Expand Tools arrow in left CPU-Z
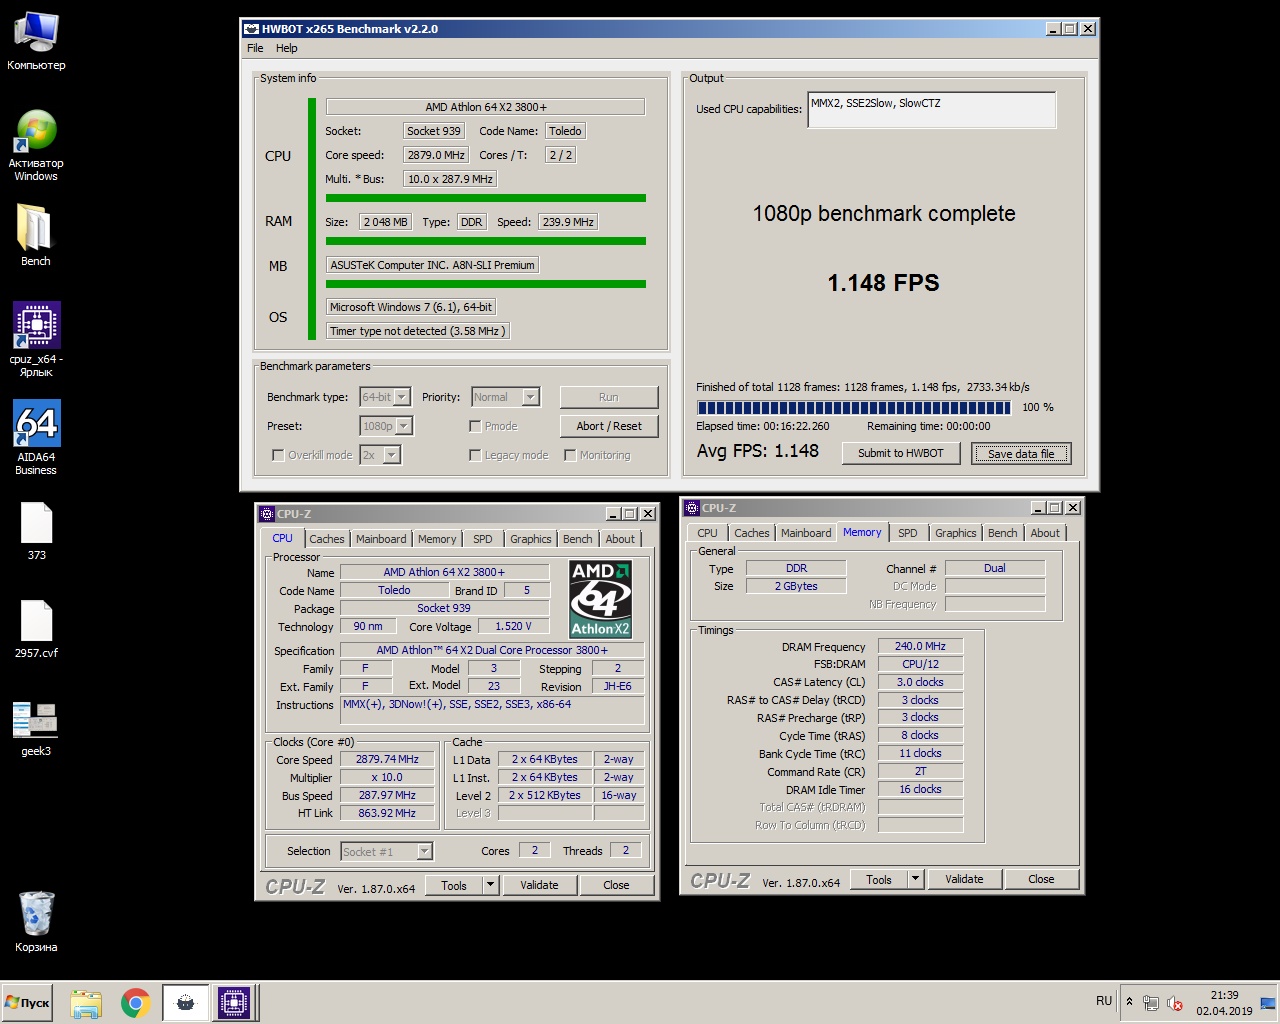The height and width of the screenshot is (1024, 1280). pos(490,885)
